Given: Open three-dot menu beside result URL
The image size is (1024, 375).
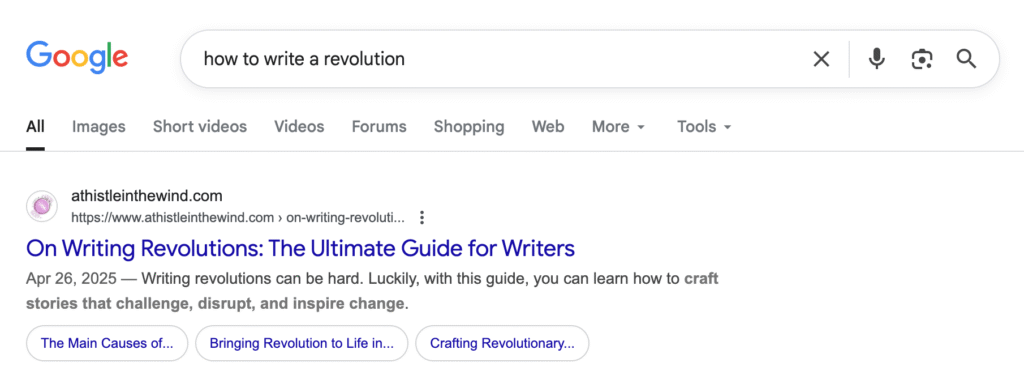Looking at the screenshot, I should (422, 217).
